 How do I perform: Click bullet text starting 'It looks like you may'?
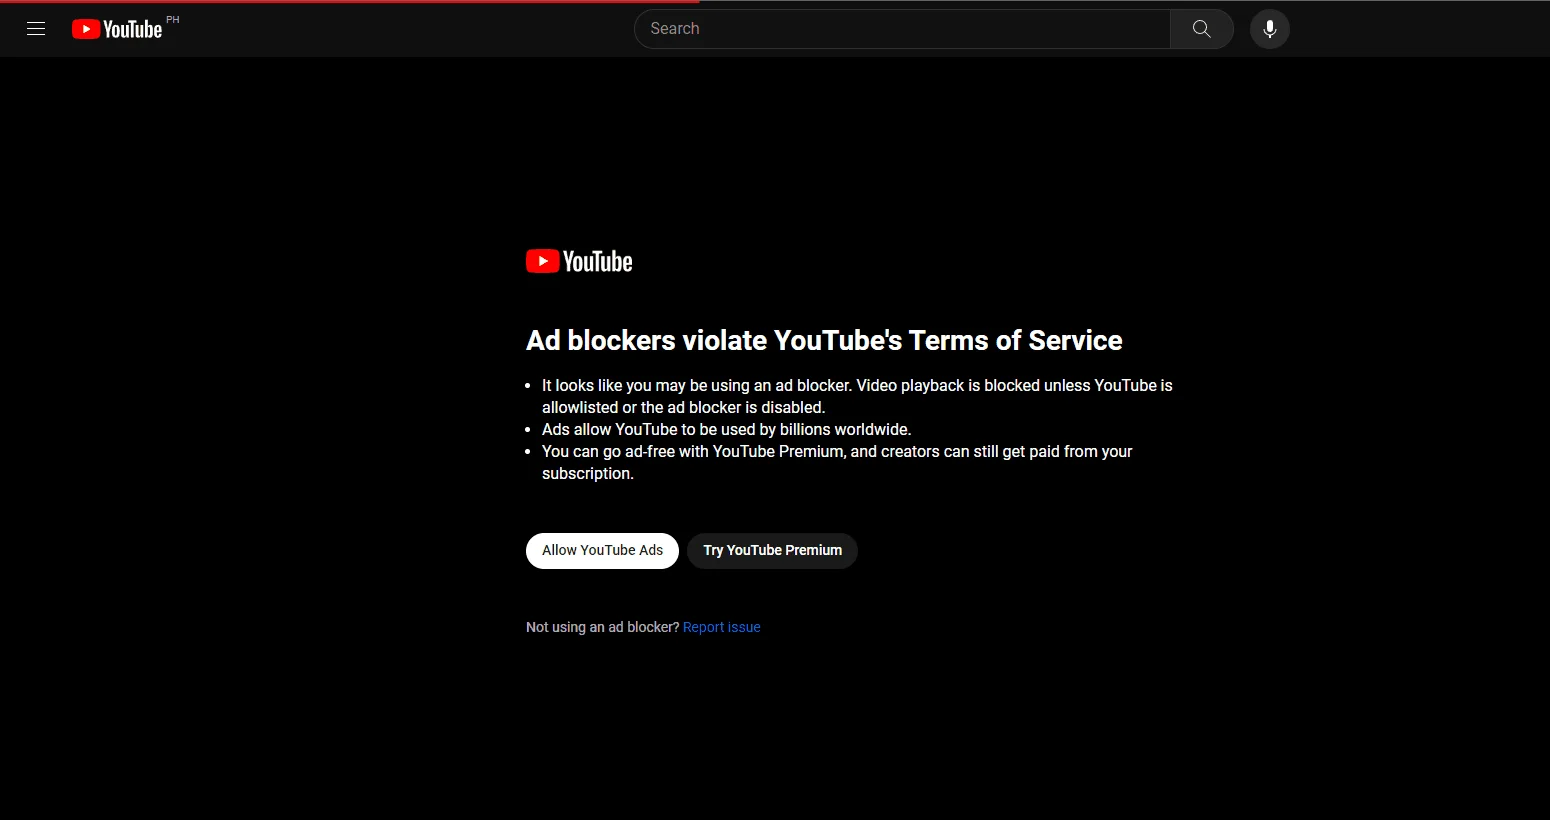[857, 396]
